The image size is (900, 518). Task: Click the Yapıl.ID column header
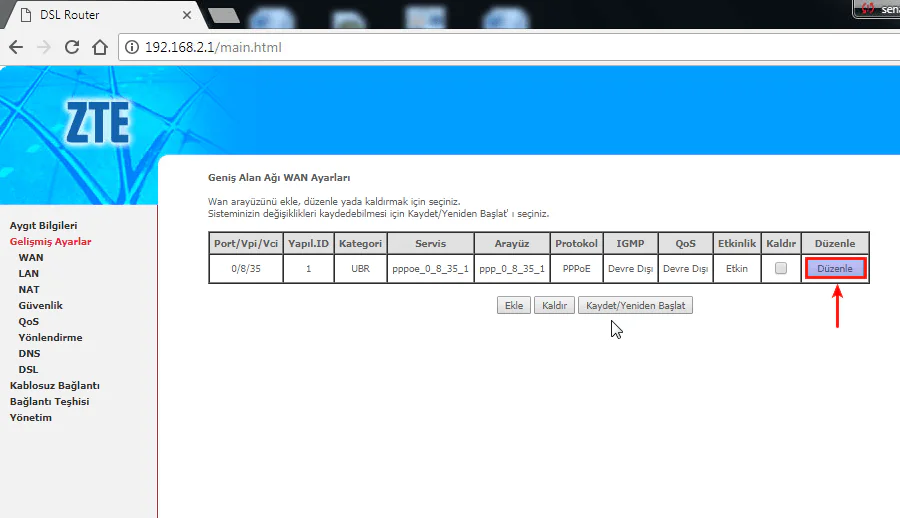(x=308, y=243)
